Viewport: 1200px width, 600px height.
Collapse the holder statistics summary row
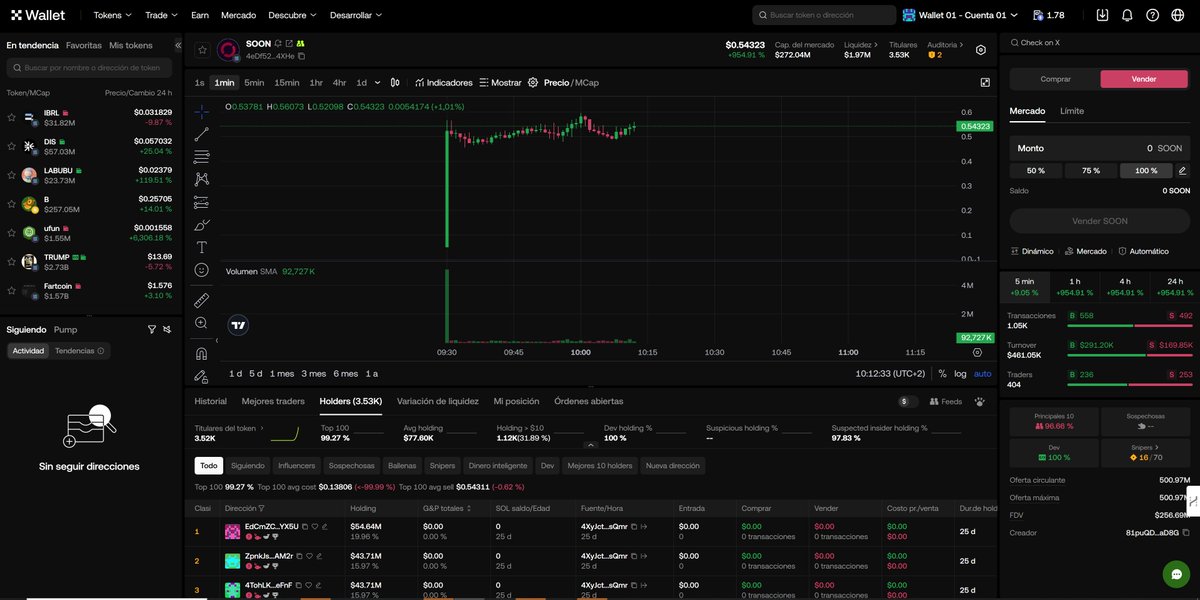click(590, 445)
